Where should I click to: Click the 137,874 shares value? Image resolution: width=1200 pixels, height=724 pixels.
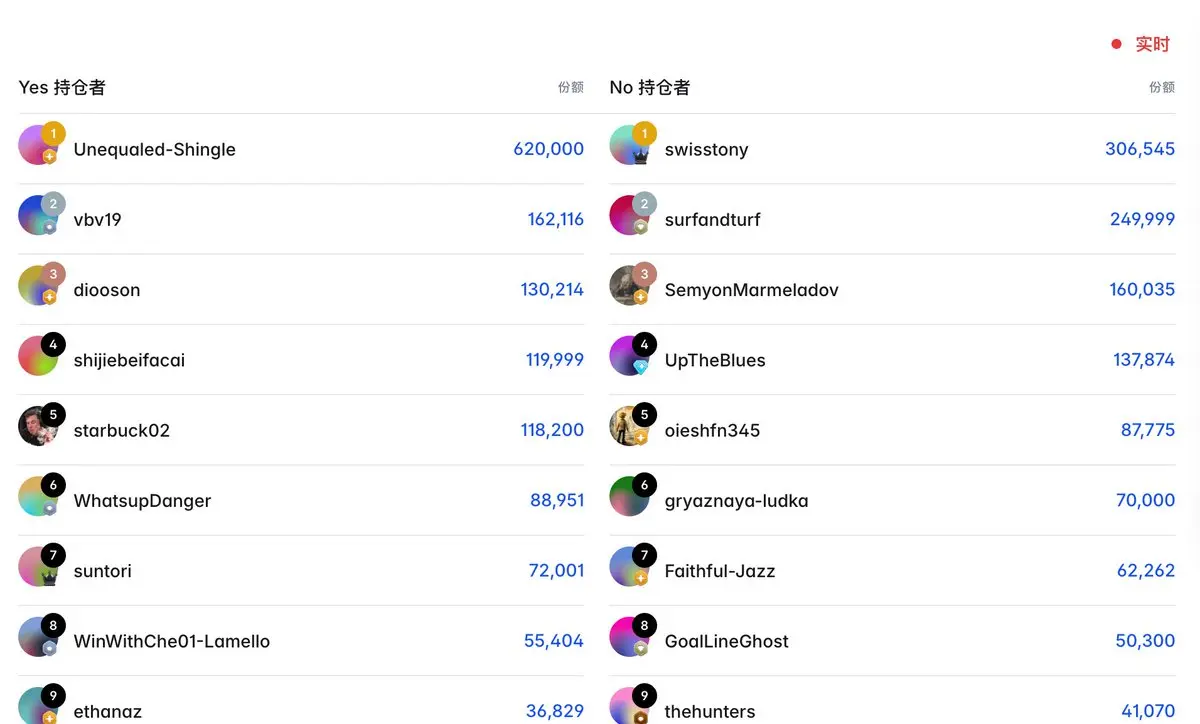1144,359
